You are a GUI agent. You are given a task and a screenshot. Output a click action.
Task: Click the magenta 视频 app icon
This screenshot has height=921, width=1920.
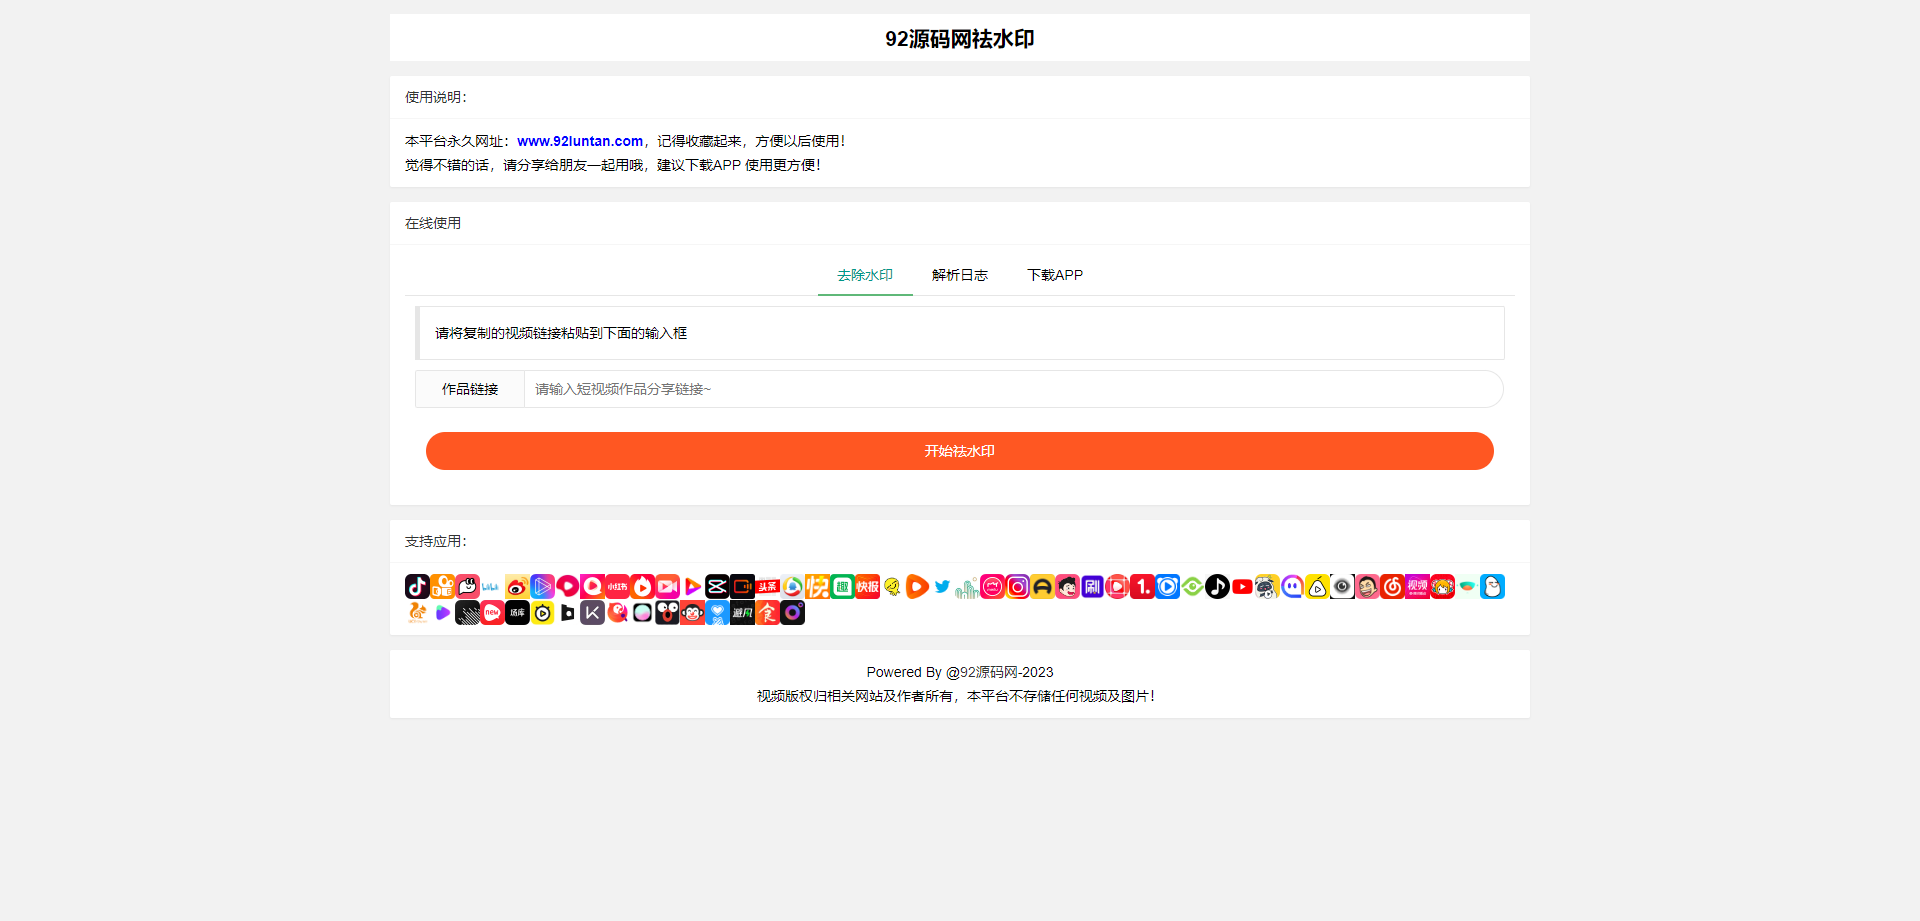click(1417, 586)
